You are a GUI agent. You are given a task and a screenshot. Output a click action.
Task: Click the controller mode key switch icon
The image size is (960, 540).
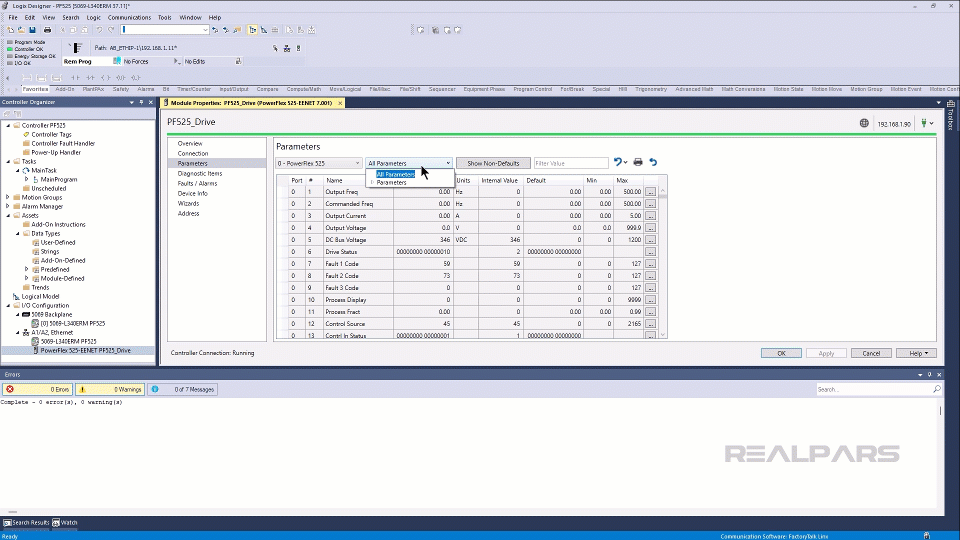[76, 48]
